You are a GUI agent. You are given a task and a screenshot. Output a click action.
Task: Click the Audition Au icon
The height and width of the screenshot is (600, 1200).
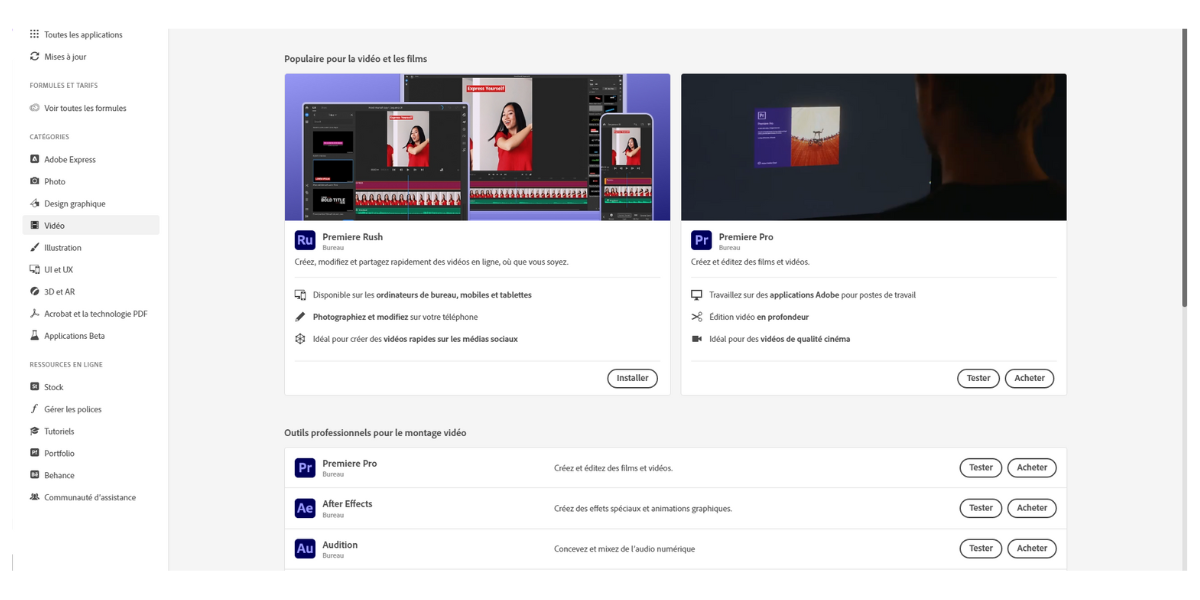305,548
